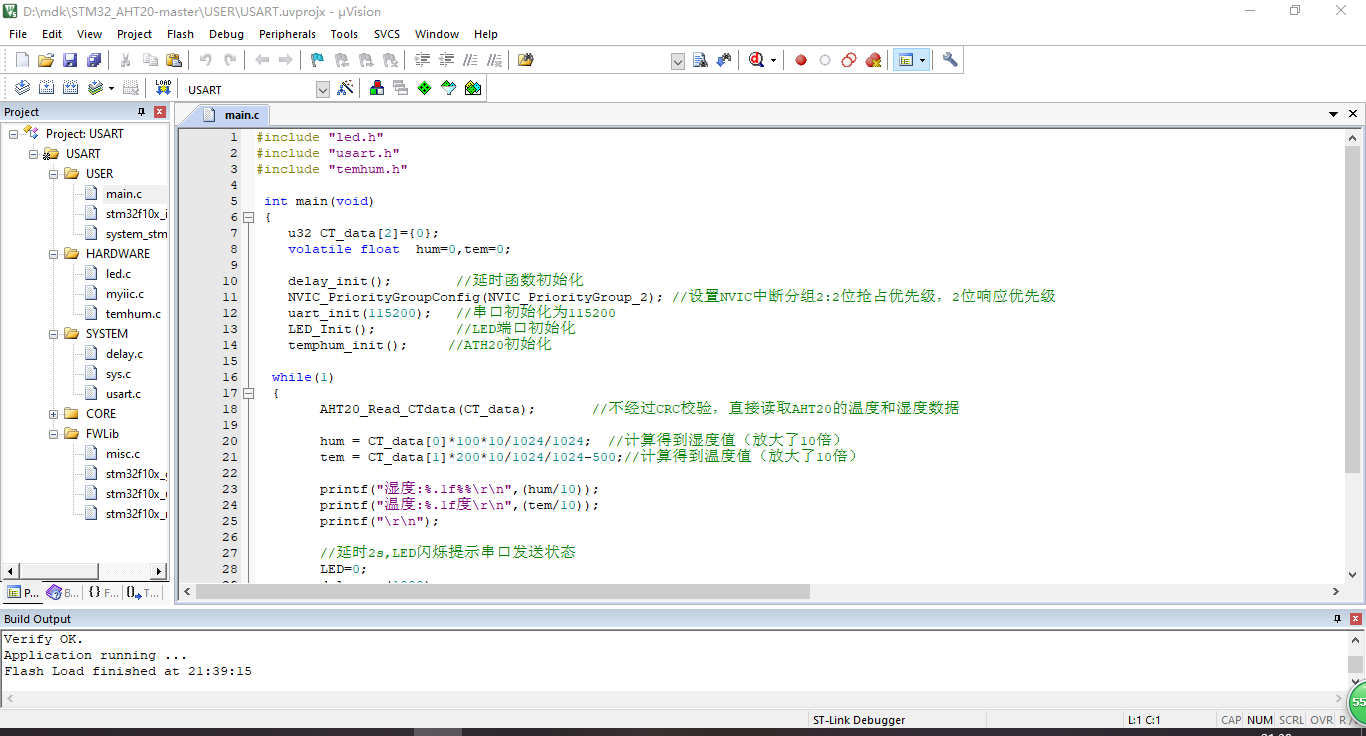Click the Manage Project Items icon
Image resolution: width=1366 pixels, height=736 pixels.
tap(376, 88)
